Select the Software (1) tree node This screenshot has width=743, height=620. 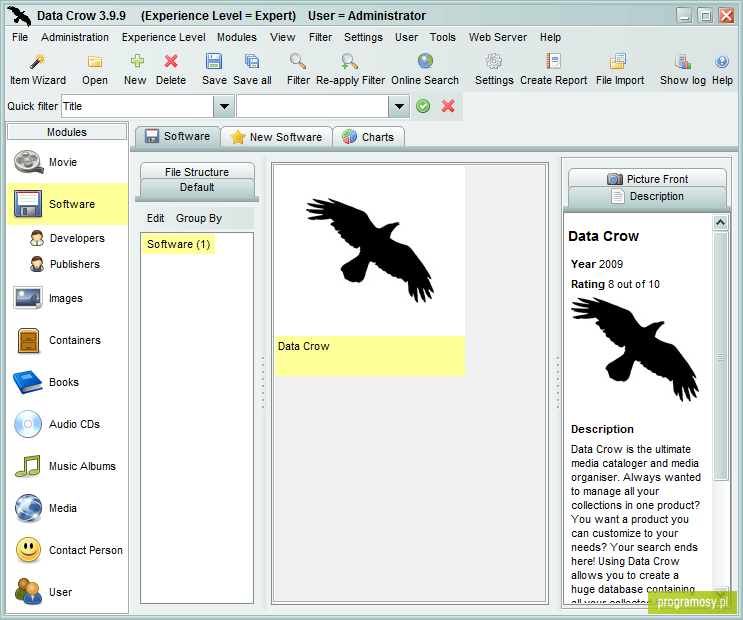pyautogui.click(x=179, y=244)
